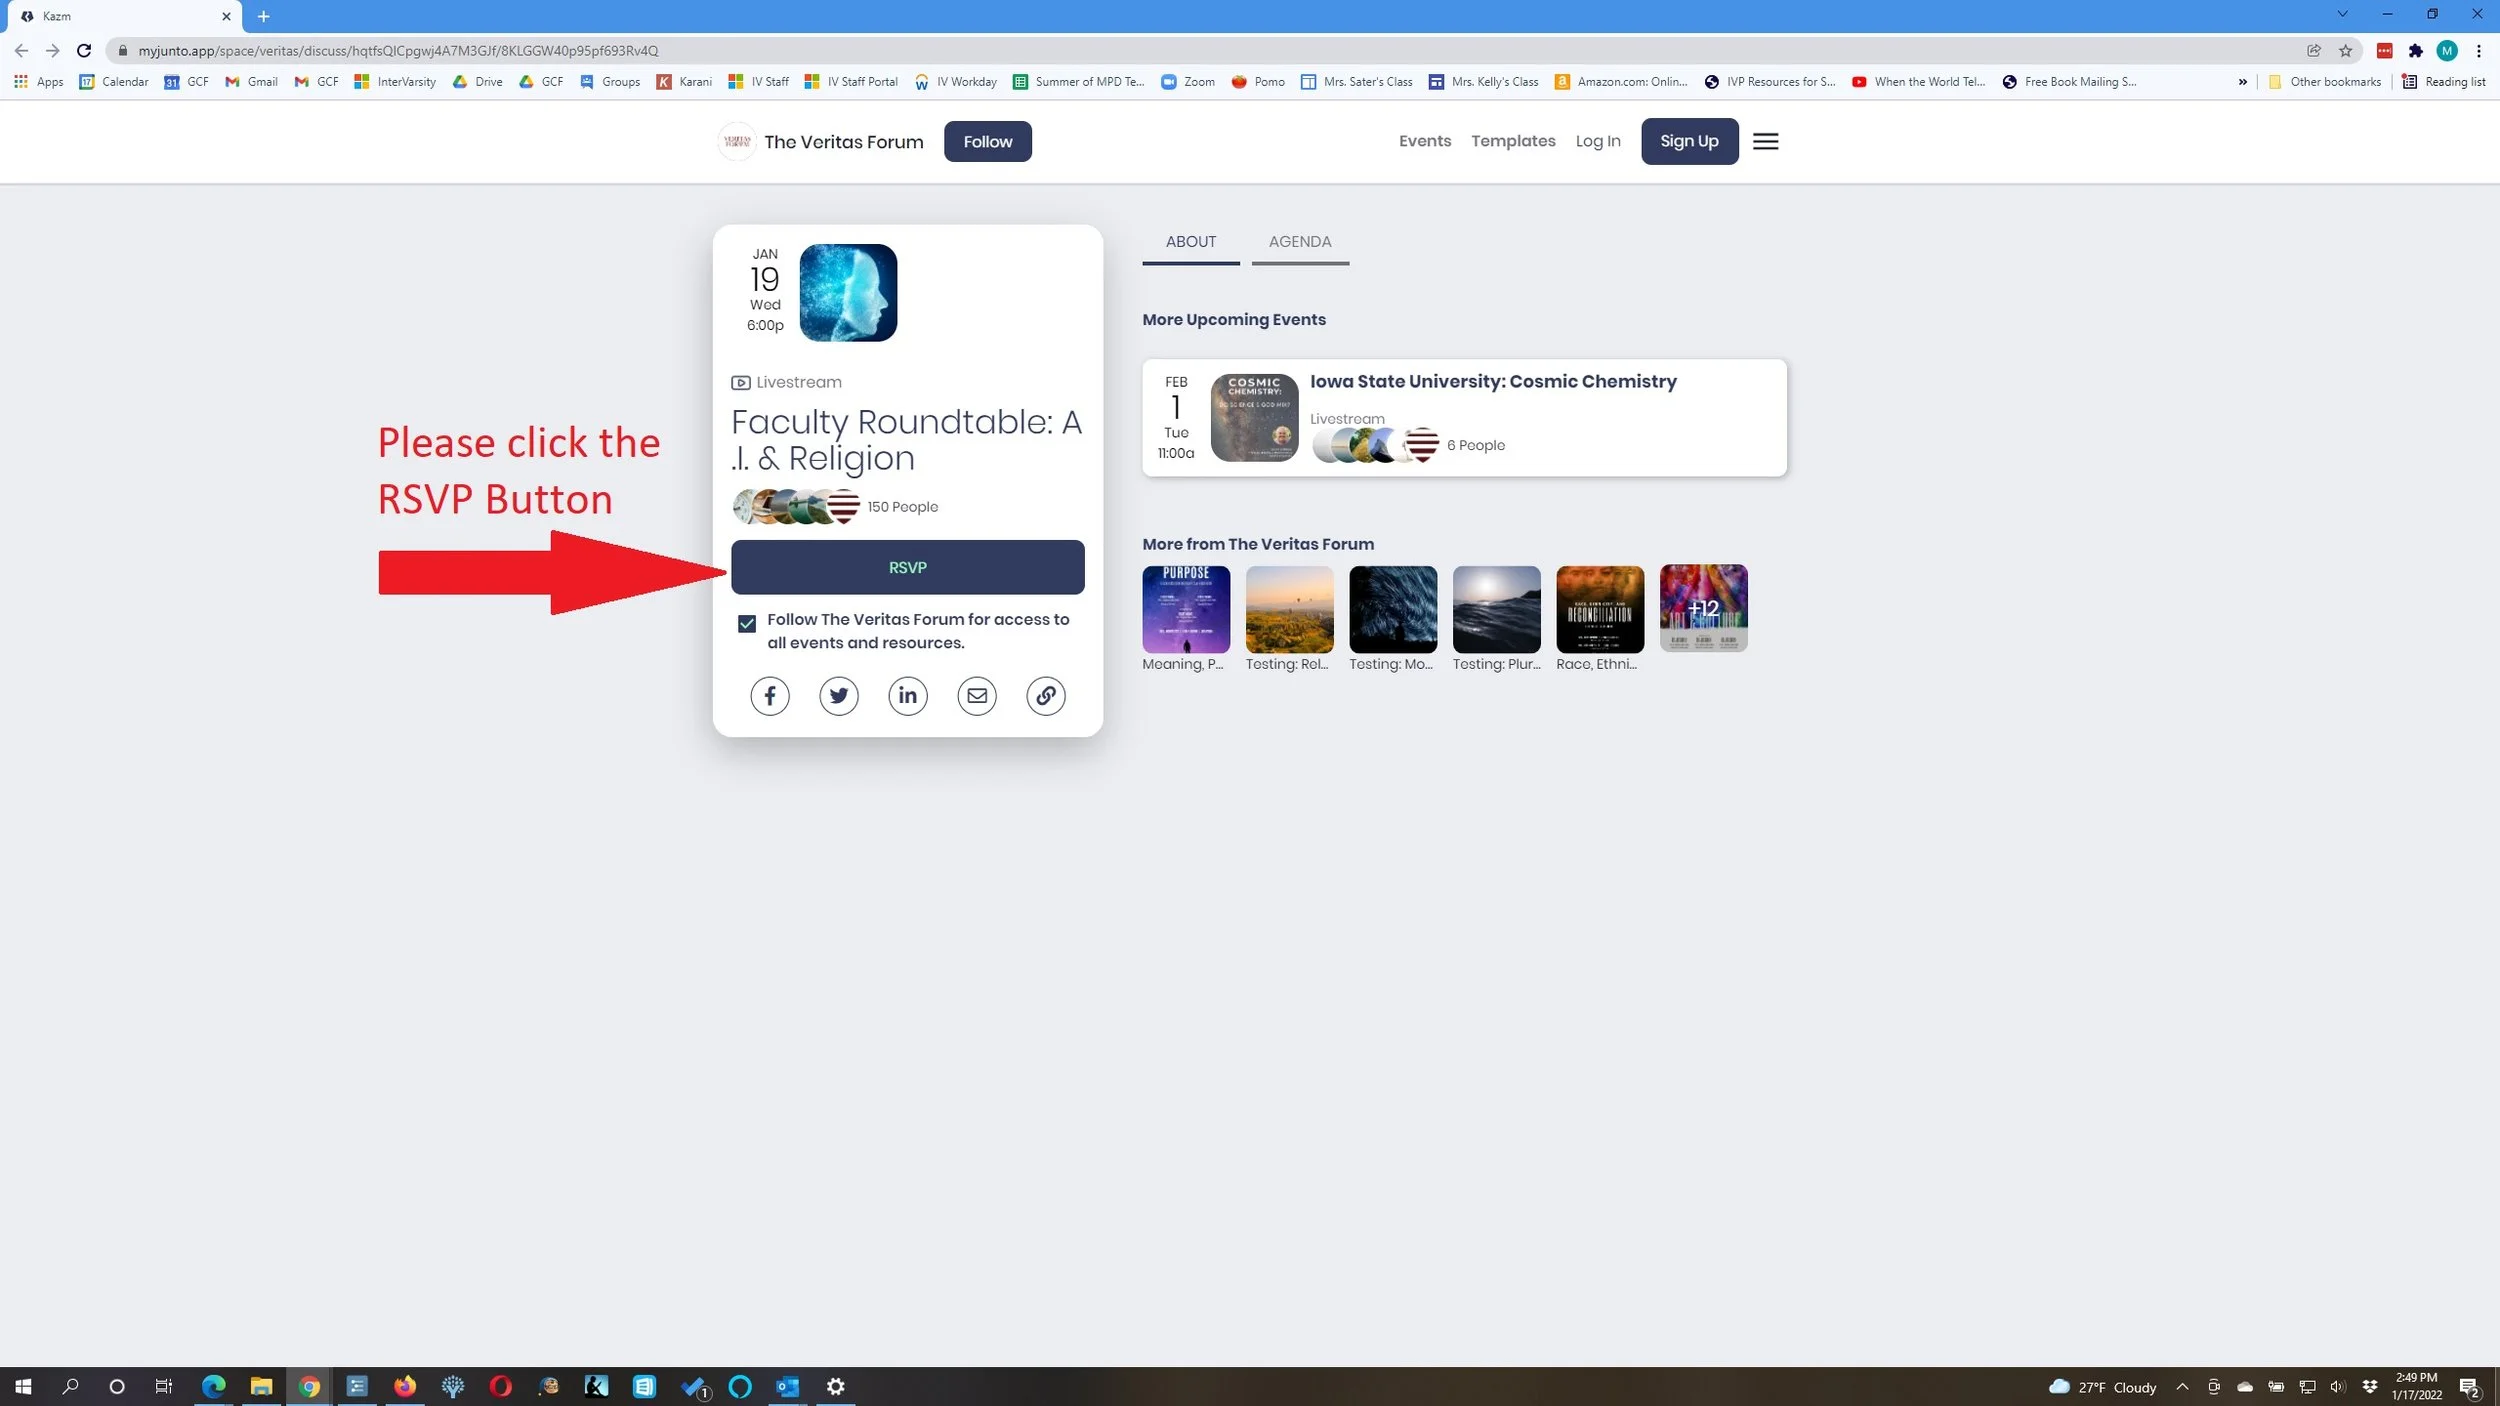The width and height of the screenshot is (2500, 1406).
Task: Share event on Facebook icon
Action: (x=769, y=695)
